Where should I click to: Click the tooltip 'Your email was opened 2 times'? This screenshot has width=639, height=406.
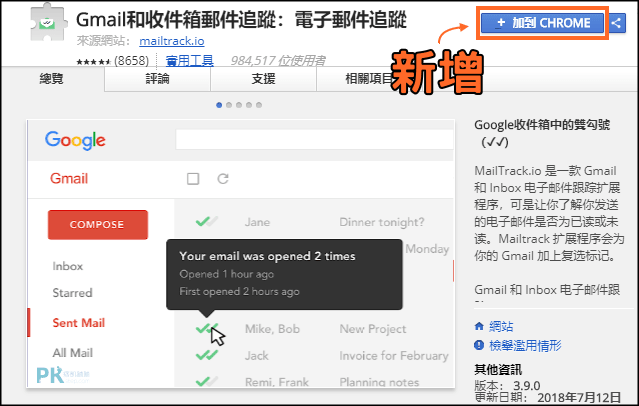(x=284, y=274)
